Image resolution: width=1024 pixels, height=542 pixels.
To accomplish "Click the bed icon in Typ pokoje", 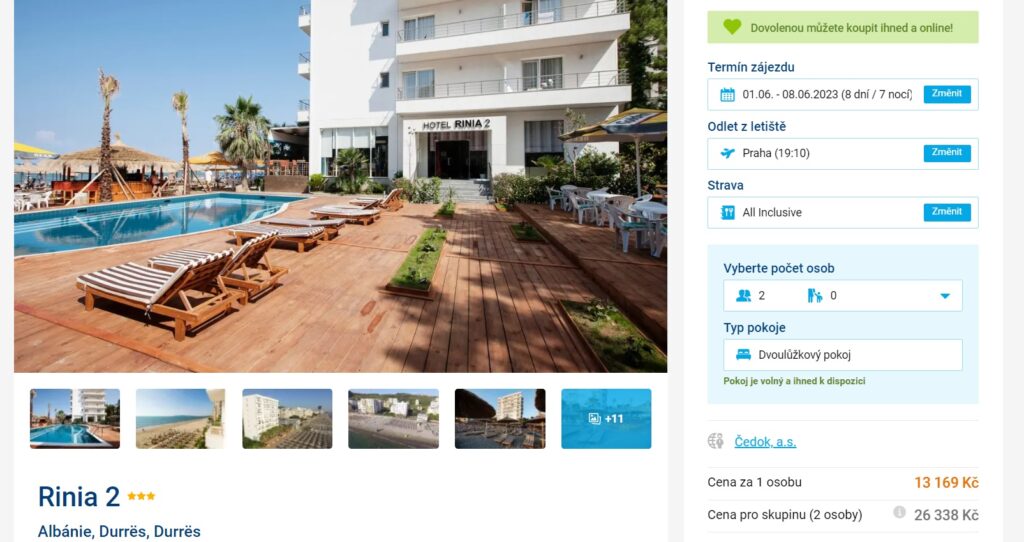I will (x=743, y=355).
